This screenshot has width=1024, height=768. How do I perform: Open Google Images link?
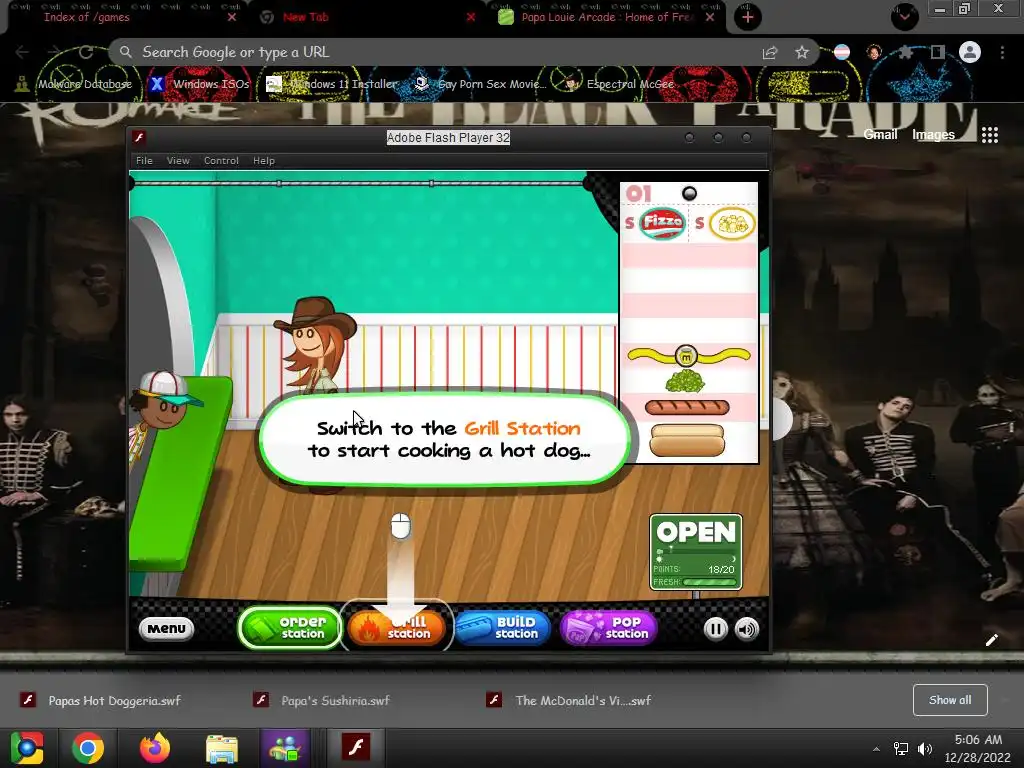(x=933, y=135)
